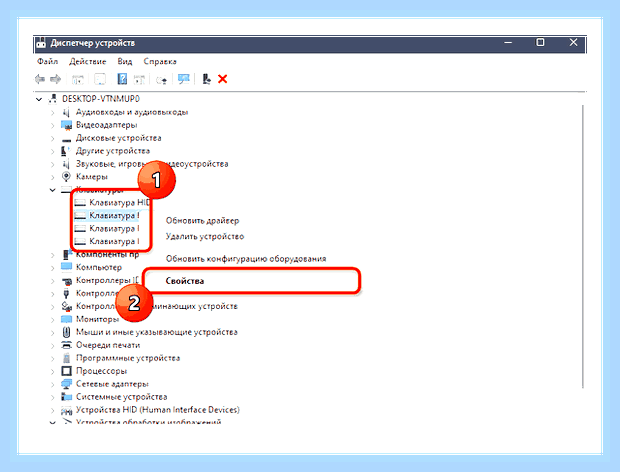Image resolution: width=620 pixels, height=472 pixels.
Task: Click the red X uninstall device icon
Action: point(223,79)
